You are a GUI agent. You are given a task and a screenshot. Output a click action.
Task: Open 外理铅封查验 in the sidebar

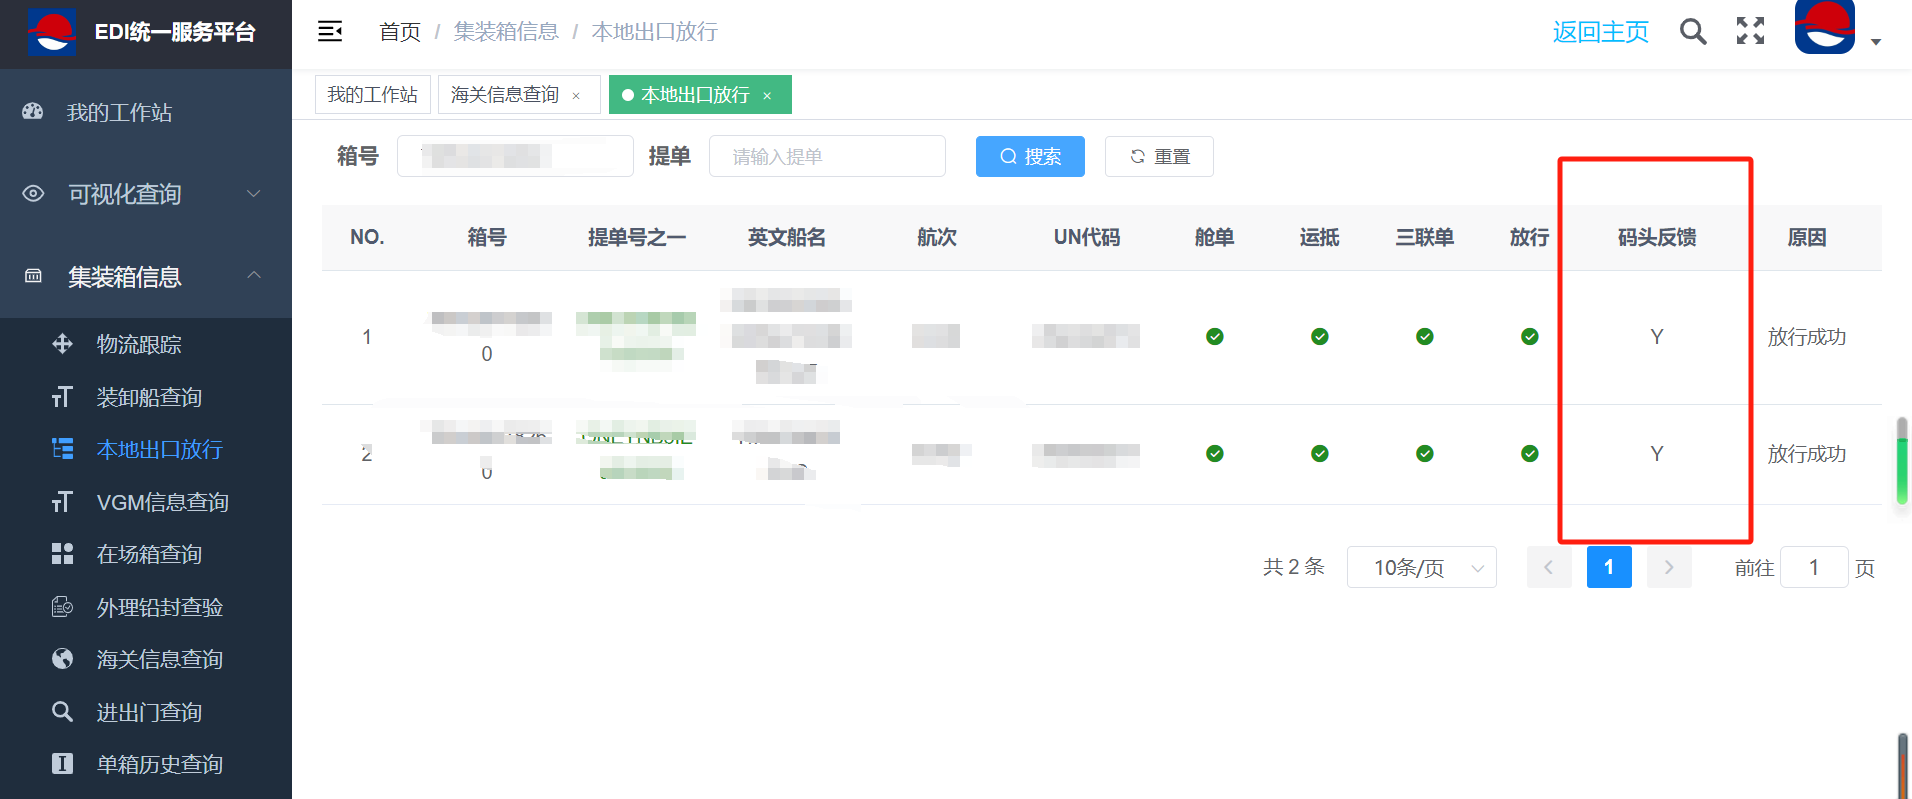pyautogui.click(x=159, y=608)
